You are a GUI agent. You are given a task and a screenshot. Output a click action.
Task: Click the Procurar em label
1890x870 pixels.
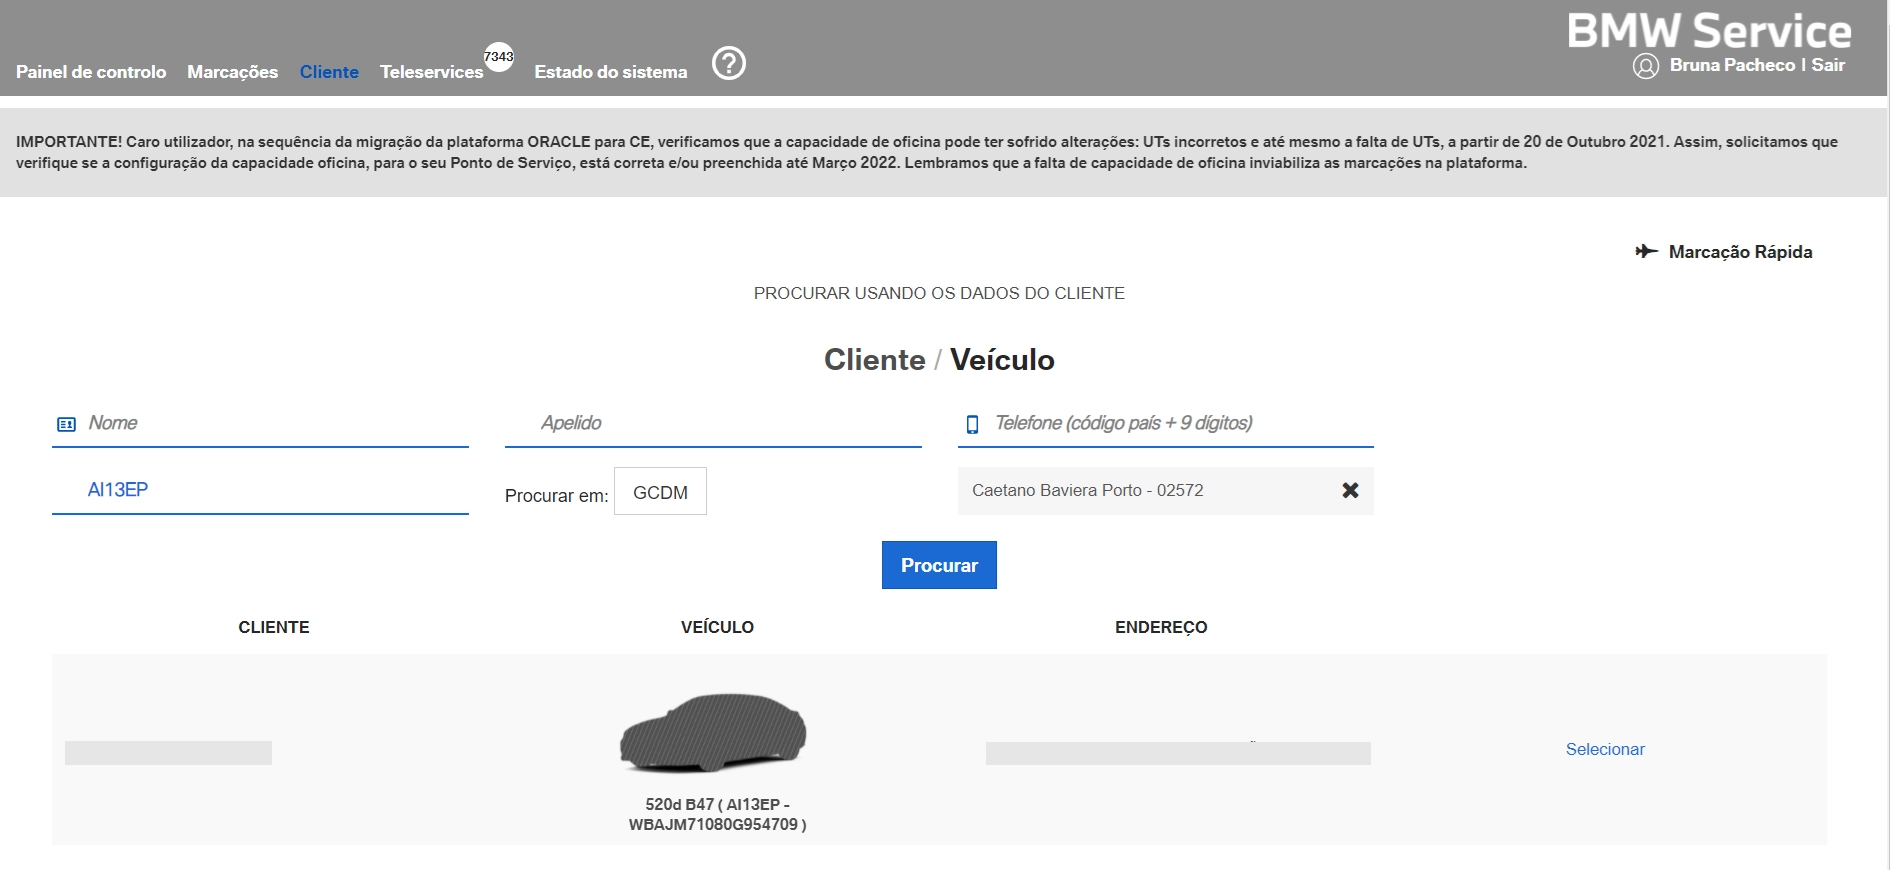pyautogui.click(x=556, y=495)
